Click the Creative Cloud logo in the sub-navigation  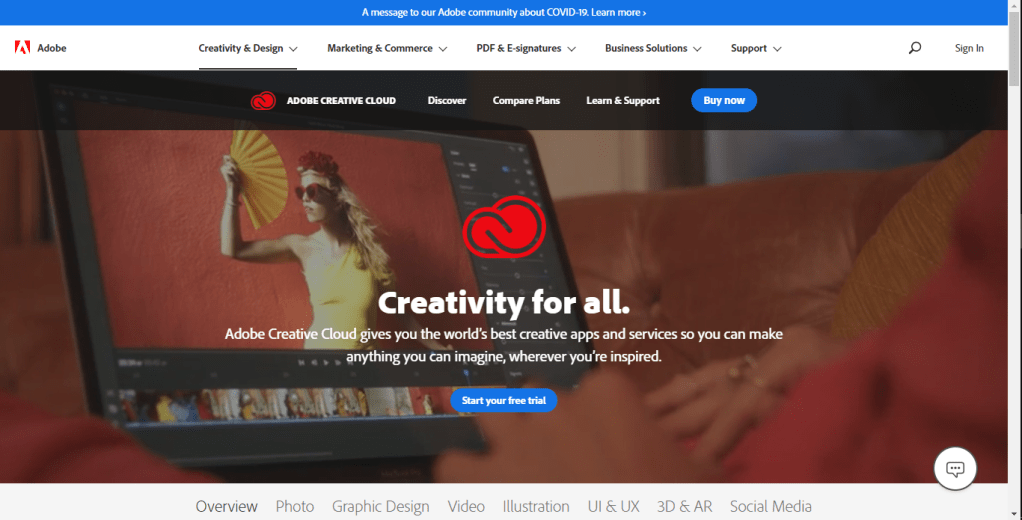coord(263,100)
